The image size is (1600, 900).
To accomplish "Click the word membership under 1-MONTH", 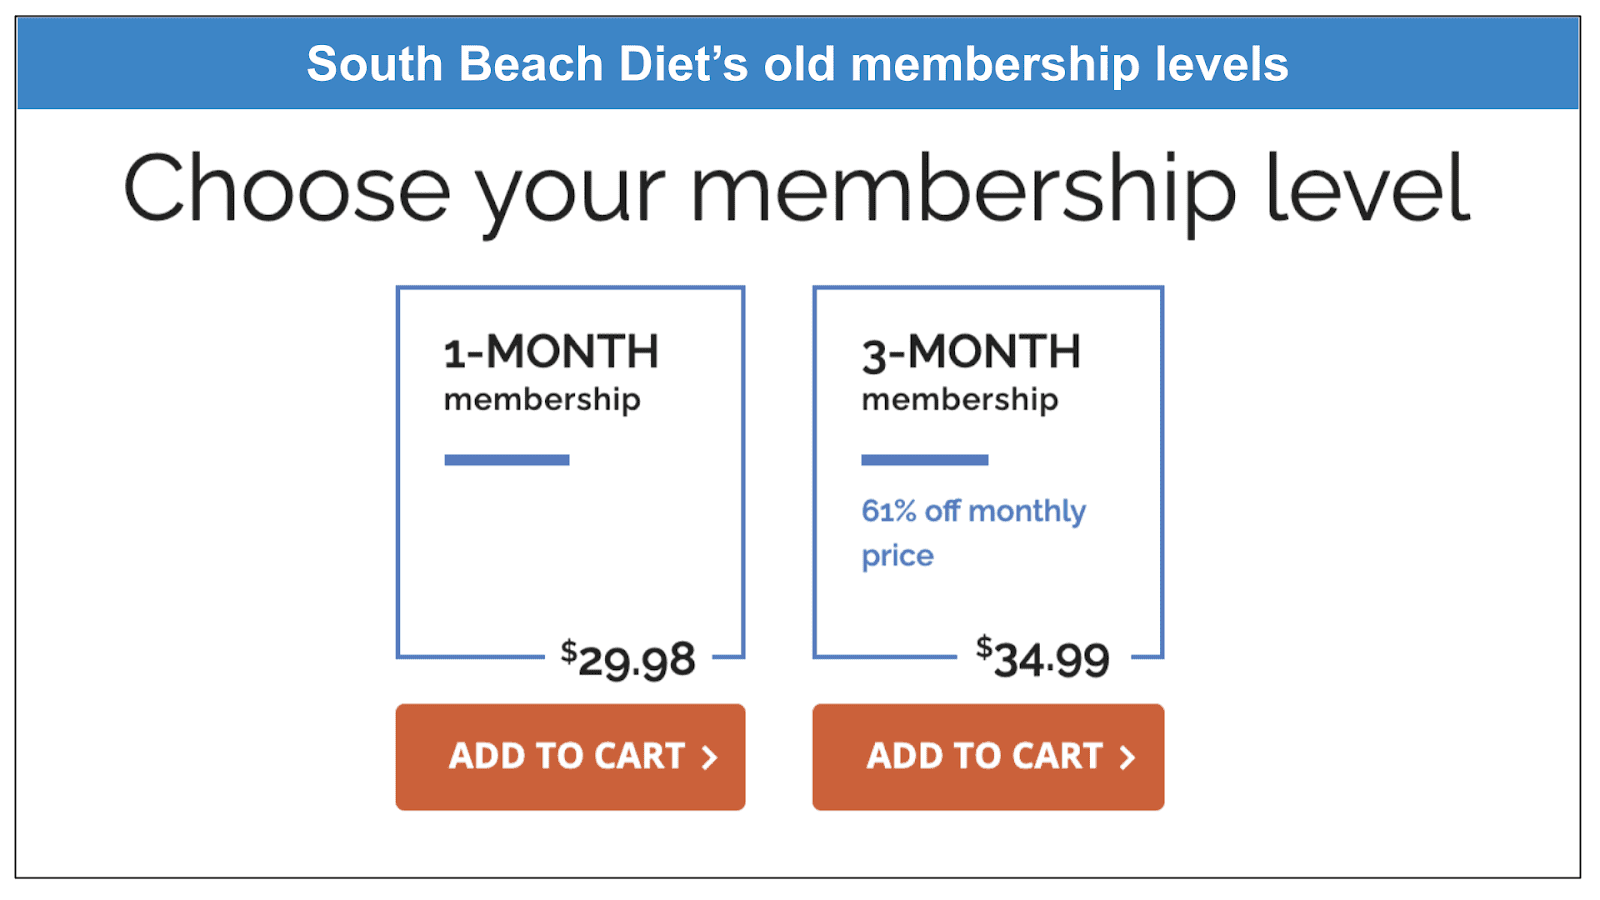I will coord(542,400).
